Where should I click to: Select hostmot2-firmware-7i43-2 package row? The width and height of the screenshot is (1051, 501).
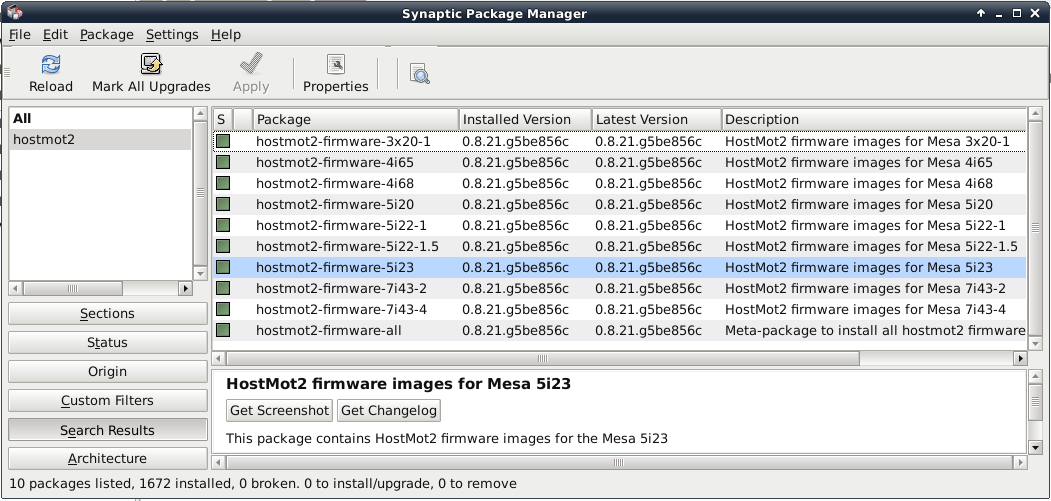tap(619, 288)
